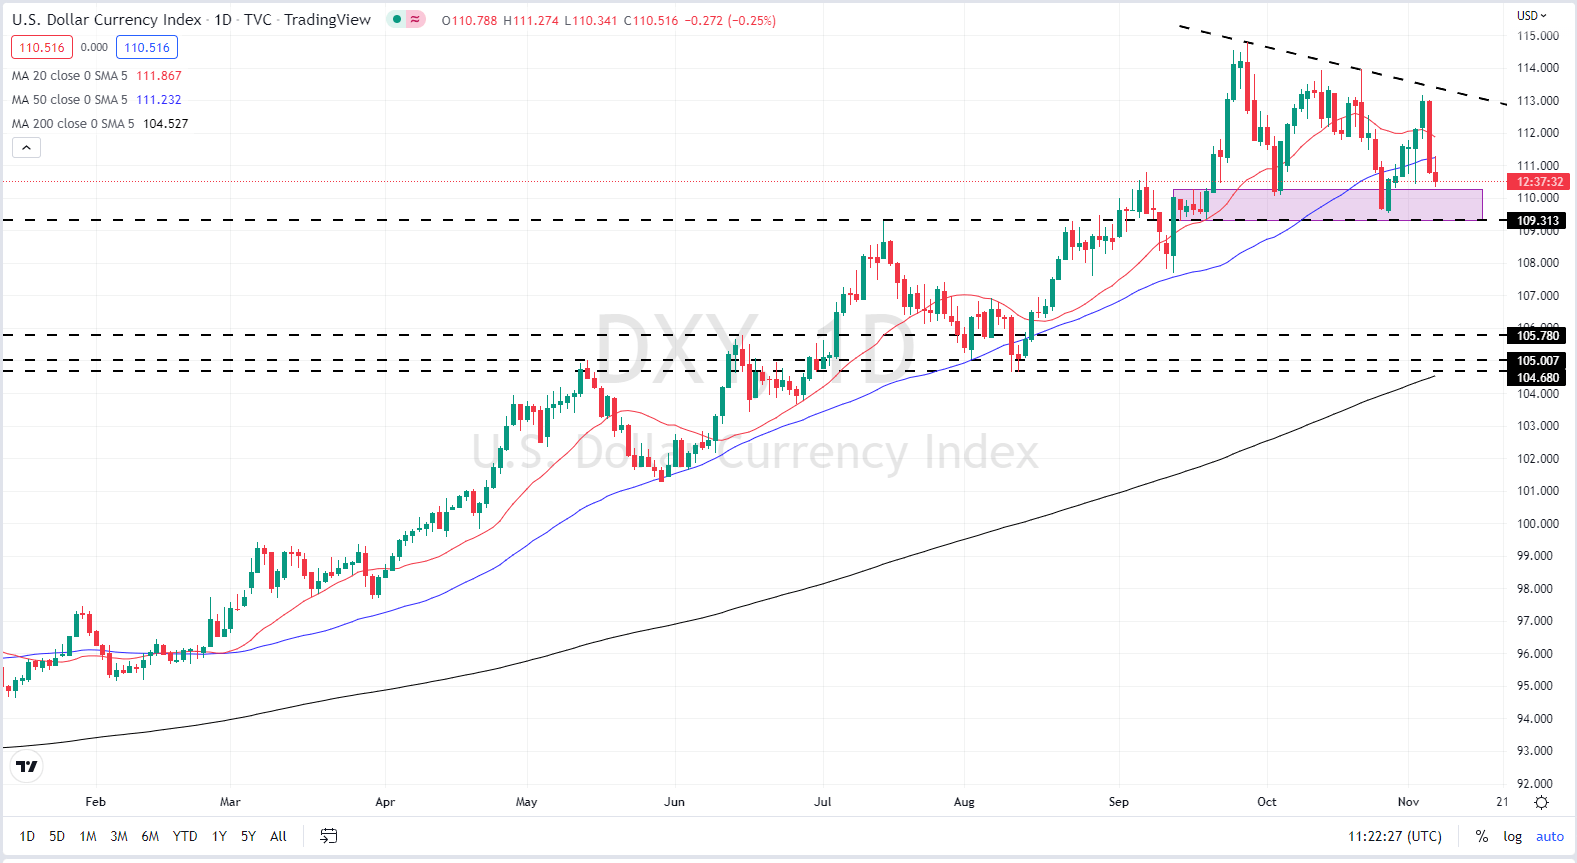Click the 104.527 MA 200 value
Screen dimensions: 1577x863
coord(166,124)
